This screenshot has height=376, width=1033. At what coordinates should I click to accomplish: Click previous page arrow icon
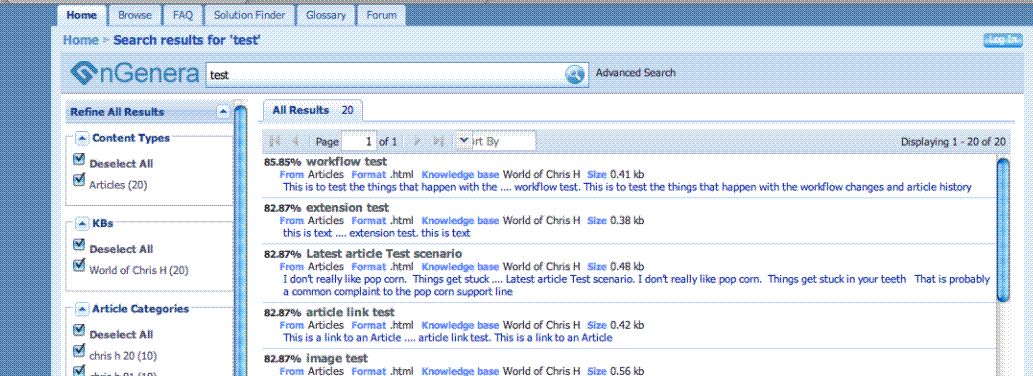pyautogui.click(x=296, y=141)
